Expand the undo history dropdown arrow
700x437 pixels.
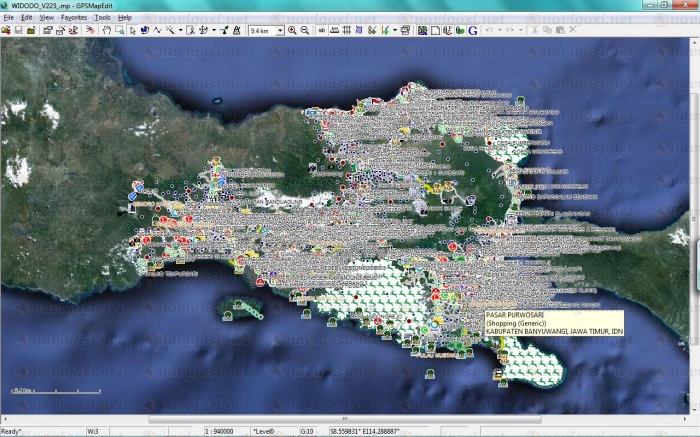[500, 30]
